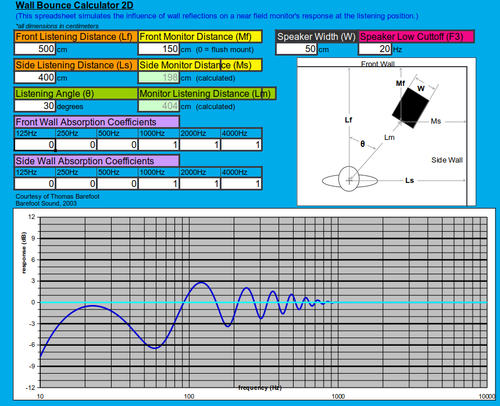Click the 100 tick label on frequency axis
Image resolution: width=500 pixels, height=406 pixels.
tap(189, 396)
